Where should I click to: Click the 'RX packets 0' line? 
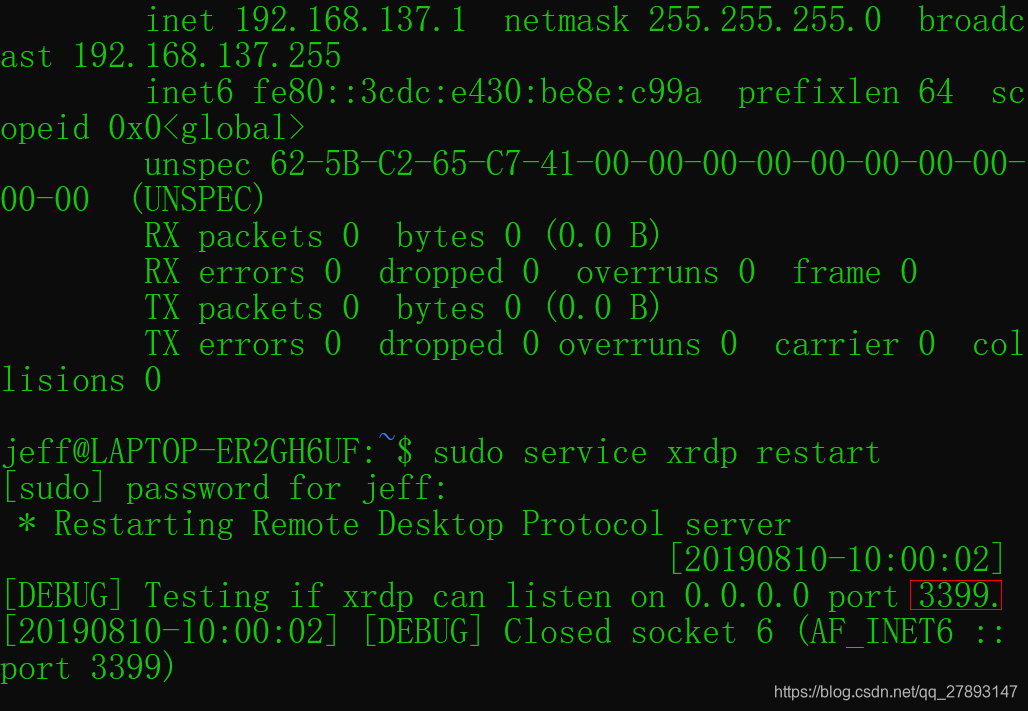403,235
